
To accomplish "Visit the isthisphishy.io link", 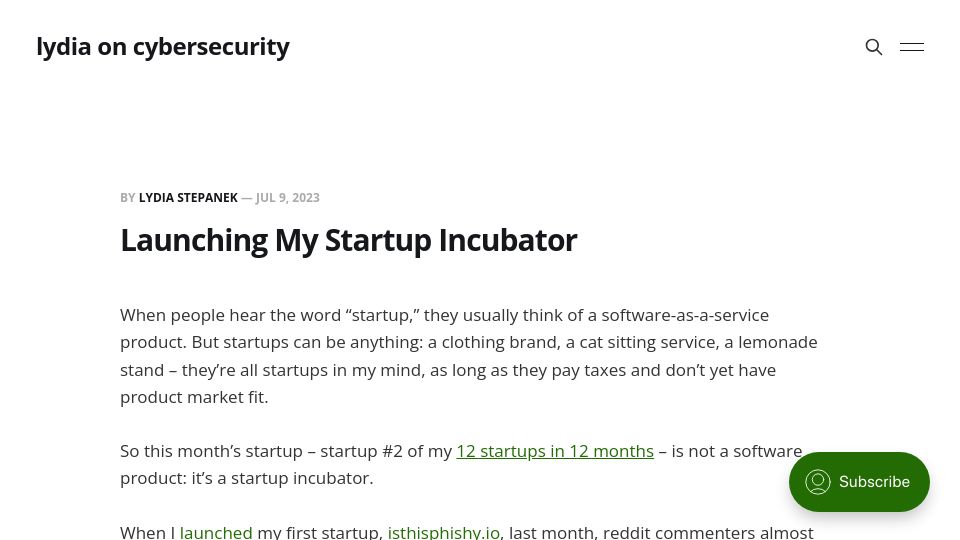I will click(x=444, y=531).
